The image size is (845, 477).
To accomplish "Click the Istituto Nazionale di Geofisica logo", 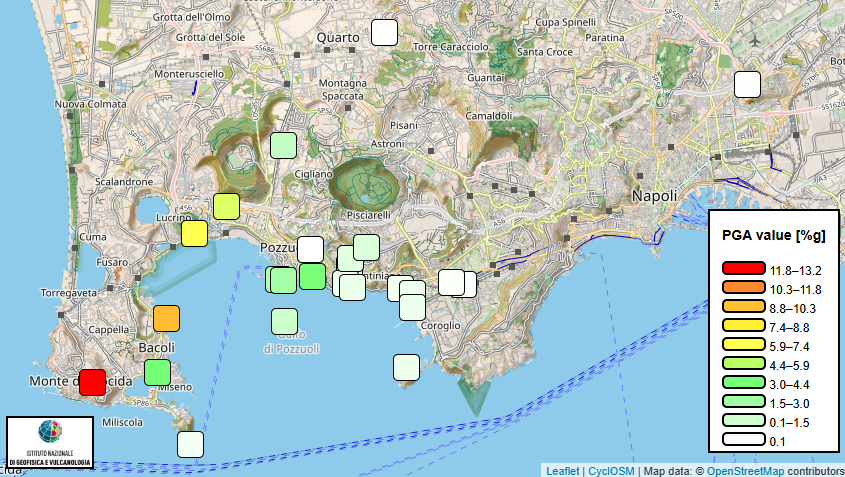I will pyautogui.click(x=50, y=442).
